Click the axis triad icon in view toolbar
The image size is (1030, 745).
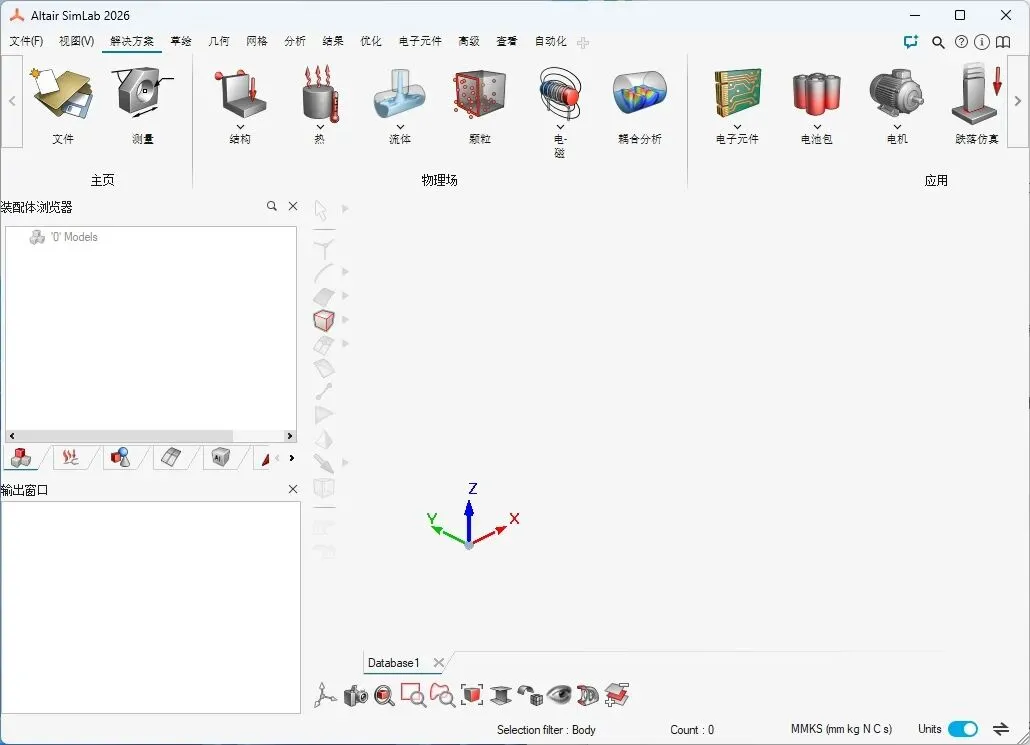[x=325, y=695]
